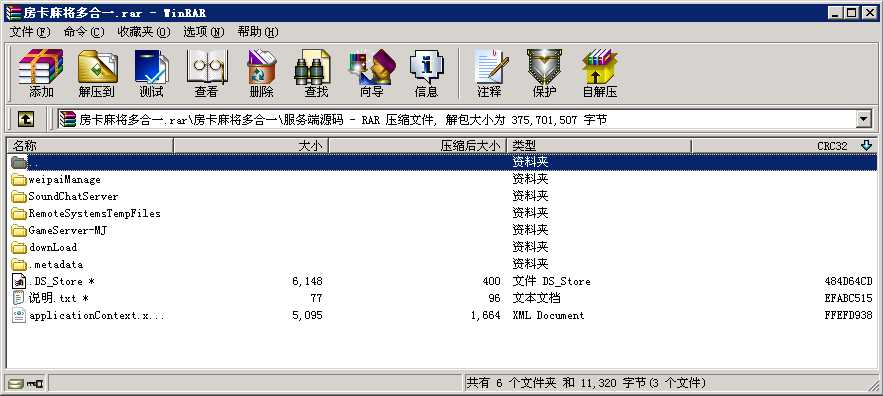Viewport: 883px width, 396px height.
Task: Click the 保护 (Protect) shield icon
Action: tap(544, 73)
